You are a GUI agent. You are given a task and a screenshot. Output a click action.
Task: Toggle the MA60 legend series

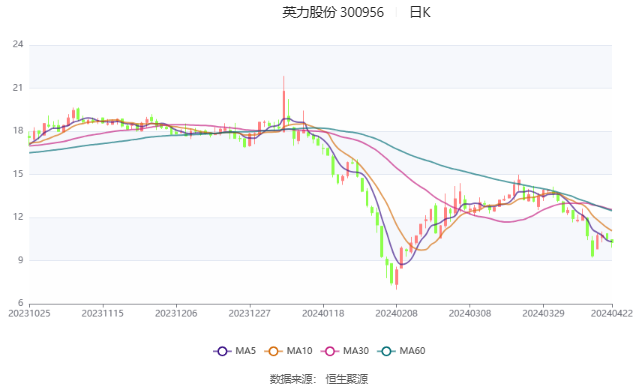coord(401,351)
